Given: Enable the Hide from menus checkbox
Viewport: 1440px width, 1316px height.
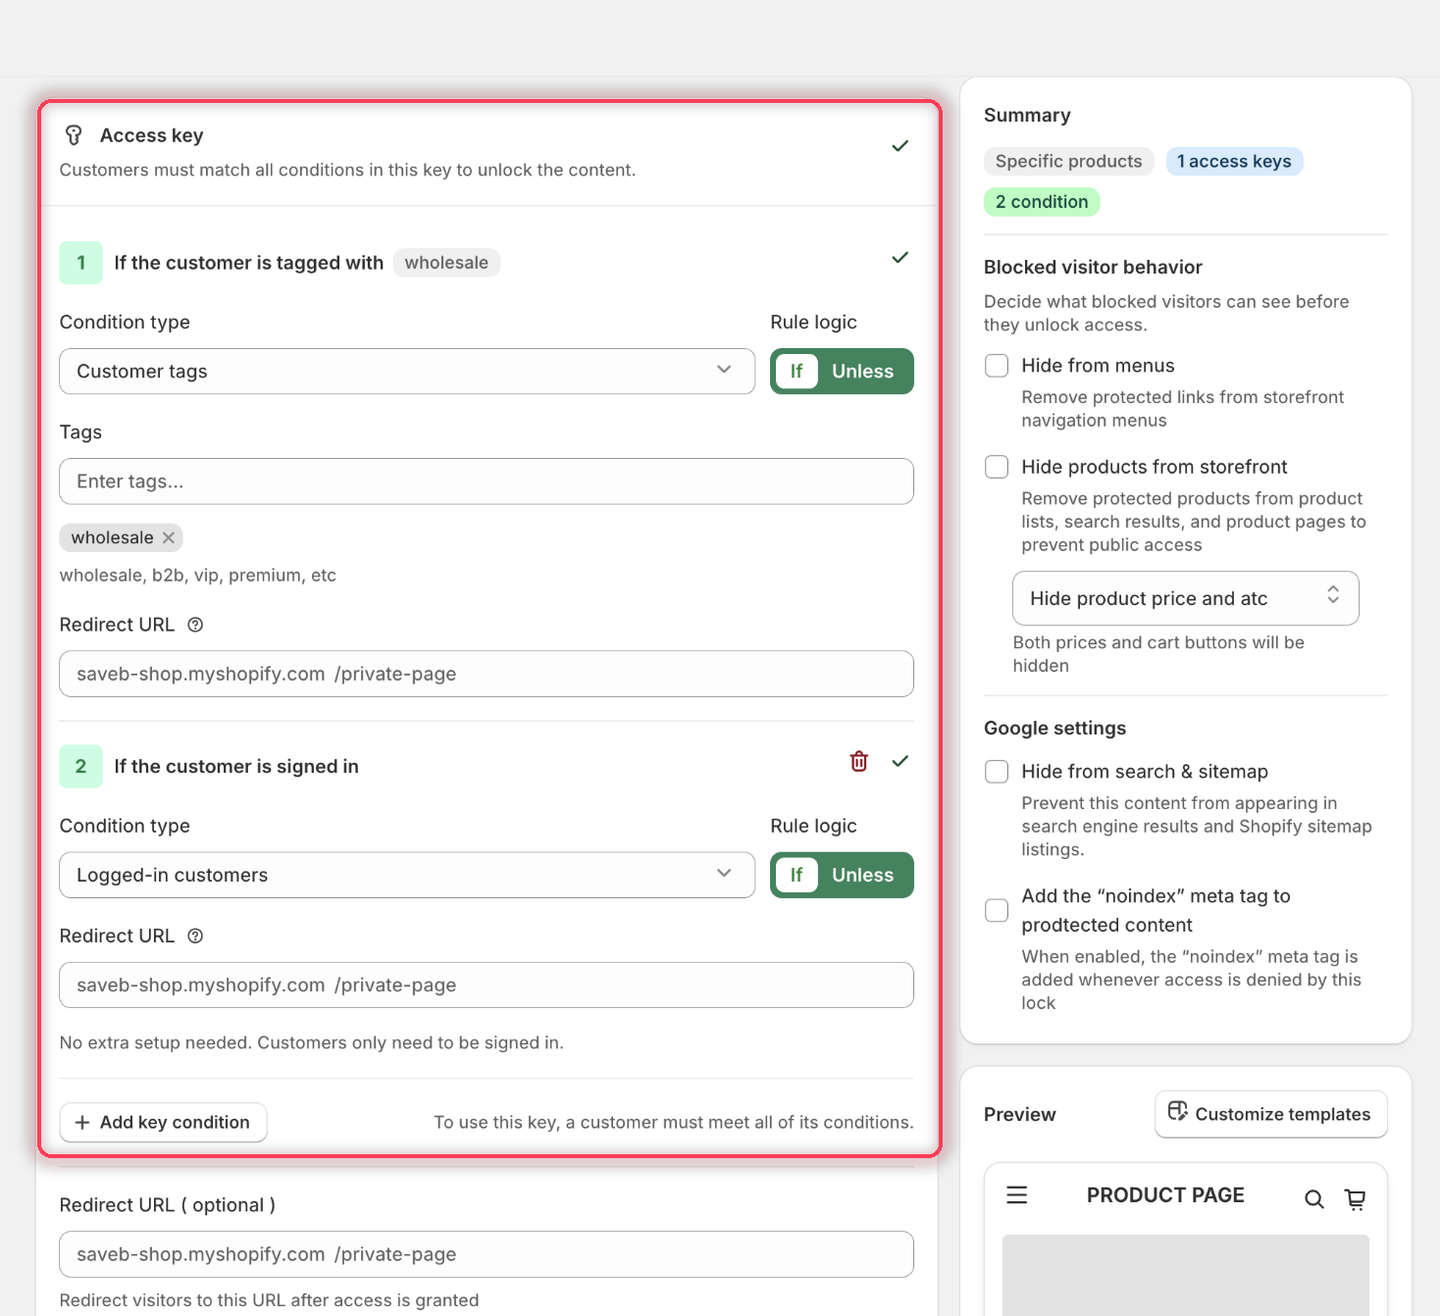Looking at the screenshot, I should (x=997, y=365).
